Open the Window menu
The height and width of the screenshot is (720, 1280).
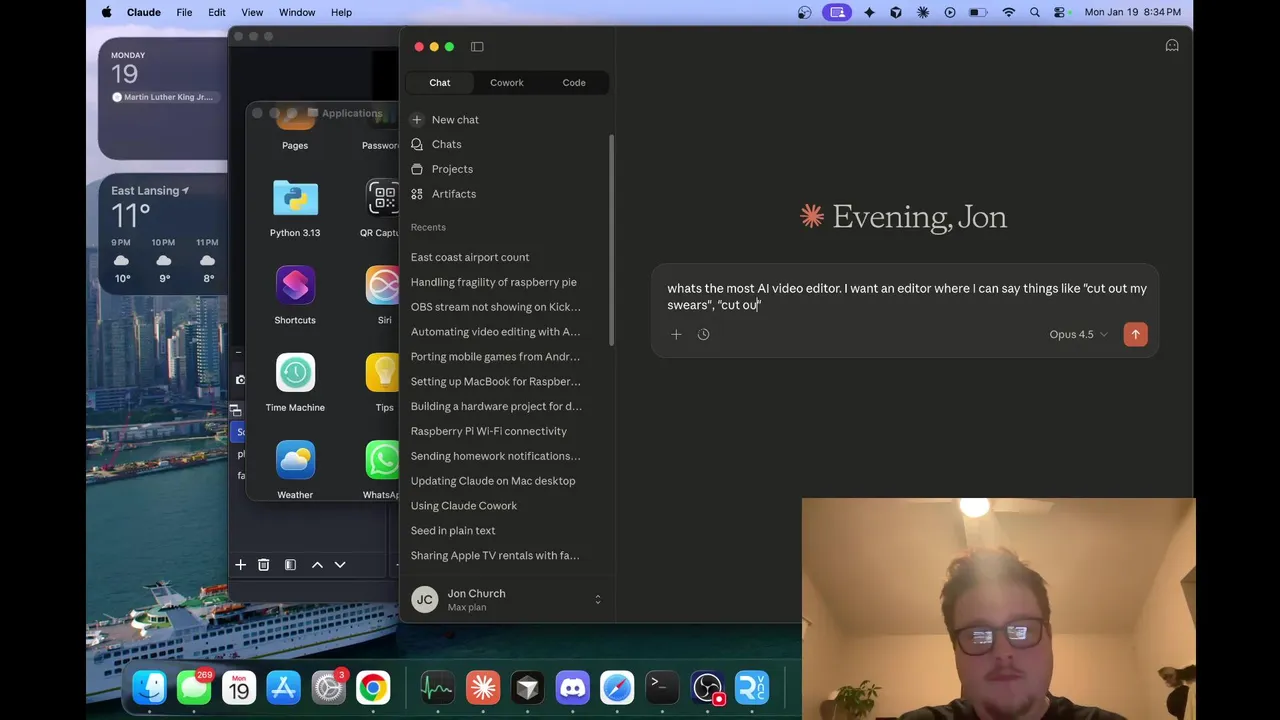297,12
